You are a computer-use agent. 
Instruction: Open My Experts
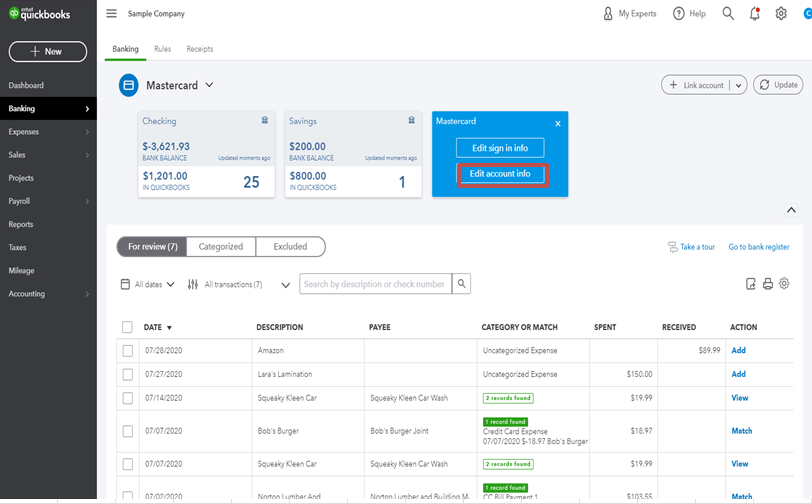point(630,13)
